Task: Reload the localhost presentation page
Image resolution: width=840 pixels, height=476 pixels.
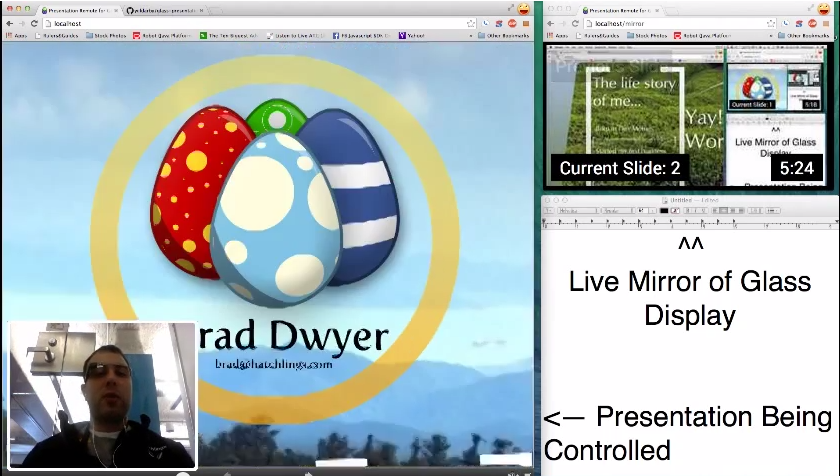Action: (x=34, y=24)
